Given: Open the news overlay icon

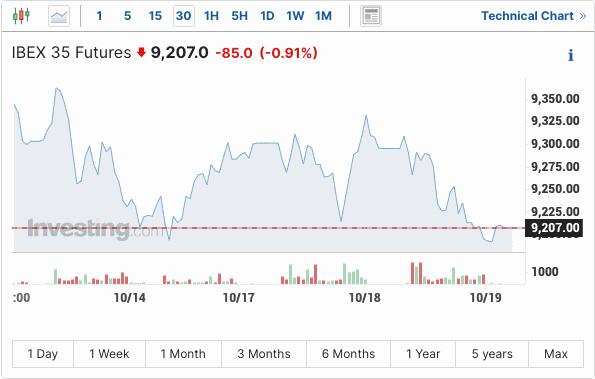Looking at the screenshot, I should click(371, 16).
